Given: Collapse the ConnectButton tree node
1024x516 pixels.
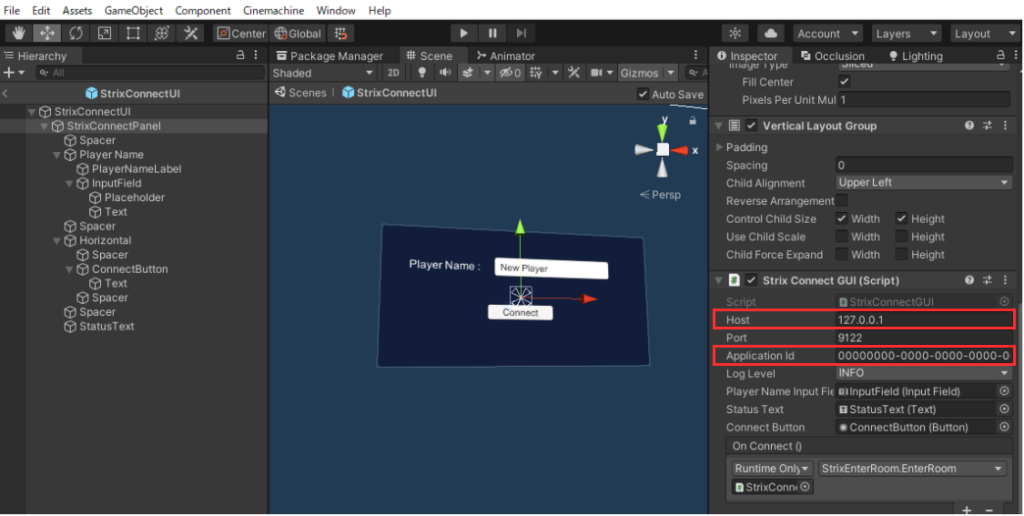Looking at the screenshot, I should [69, 269].
